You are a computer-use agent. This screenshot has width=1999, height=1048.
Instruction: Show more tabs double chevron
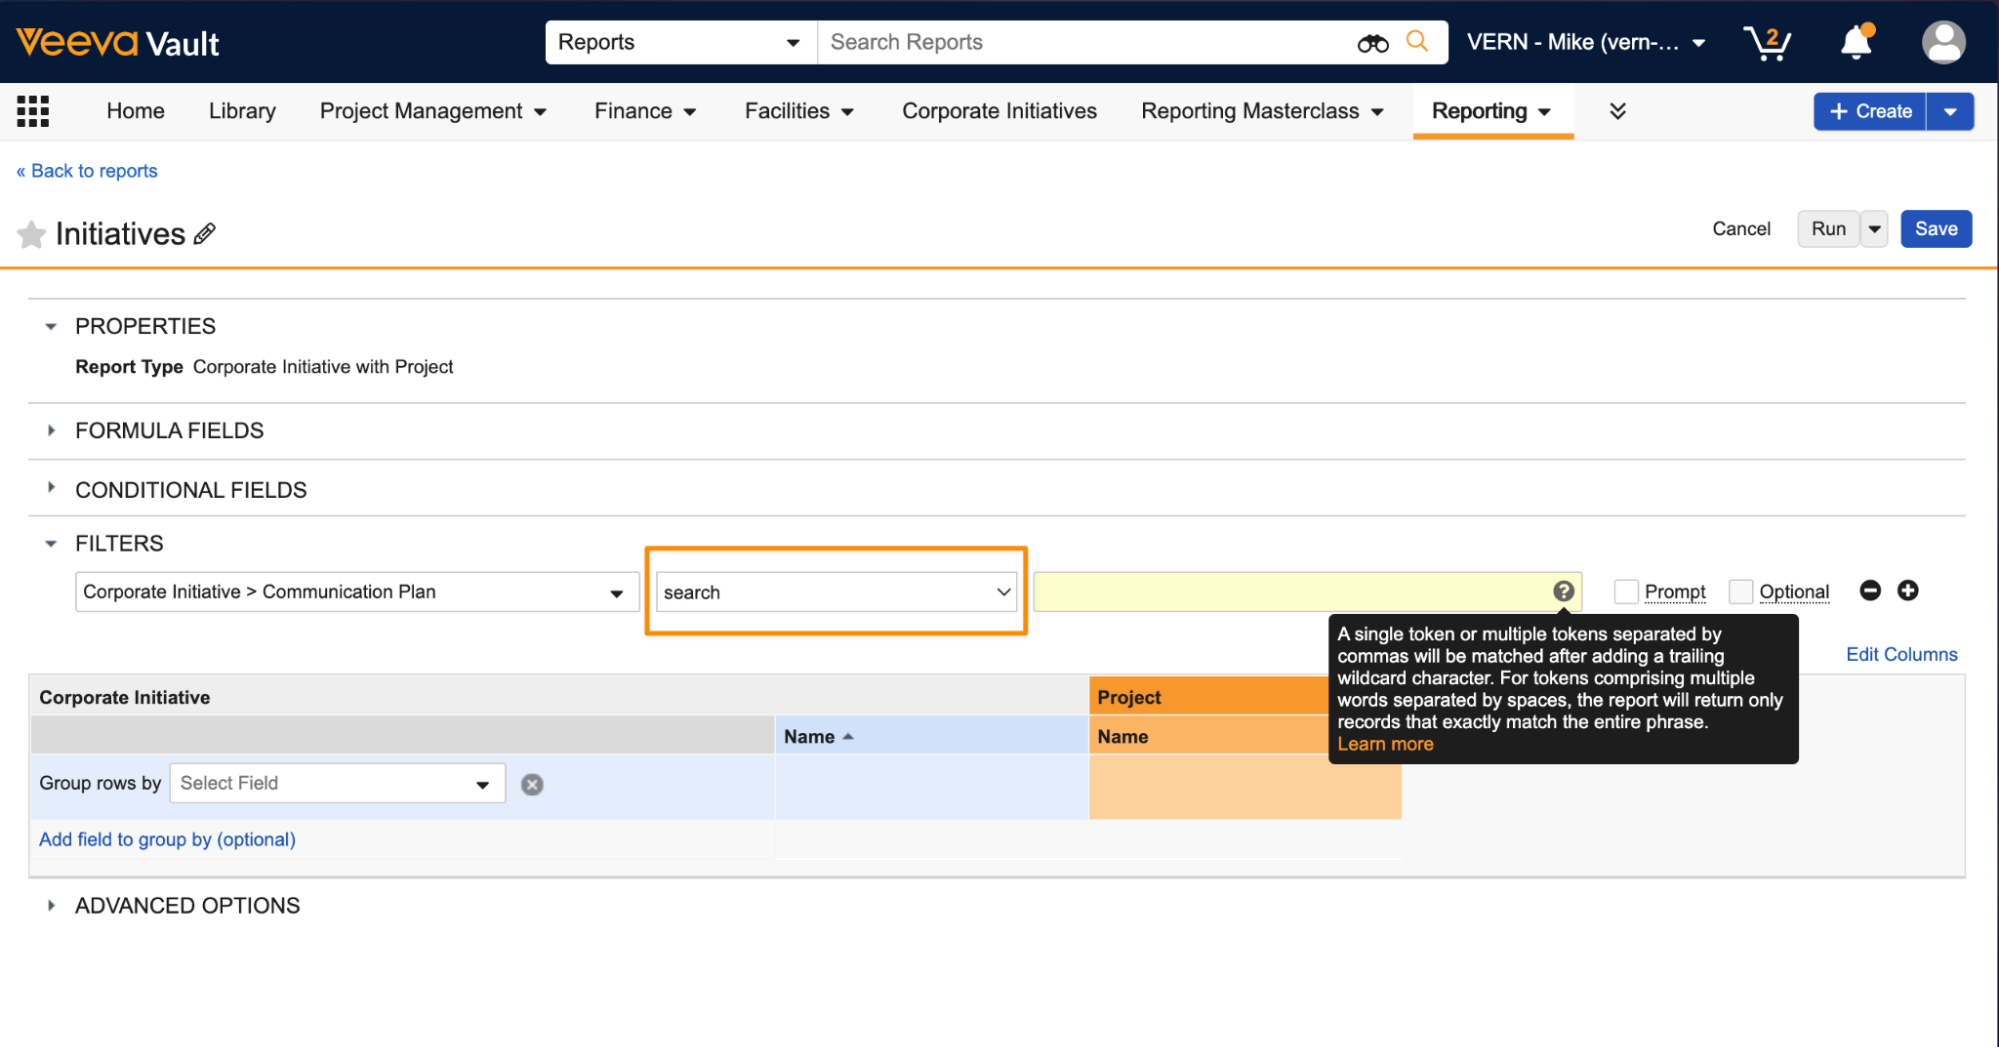pyautogui.click(x=1617, y=111)
